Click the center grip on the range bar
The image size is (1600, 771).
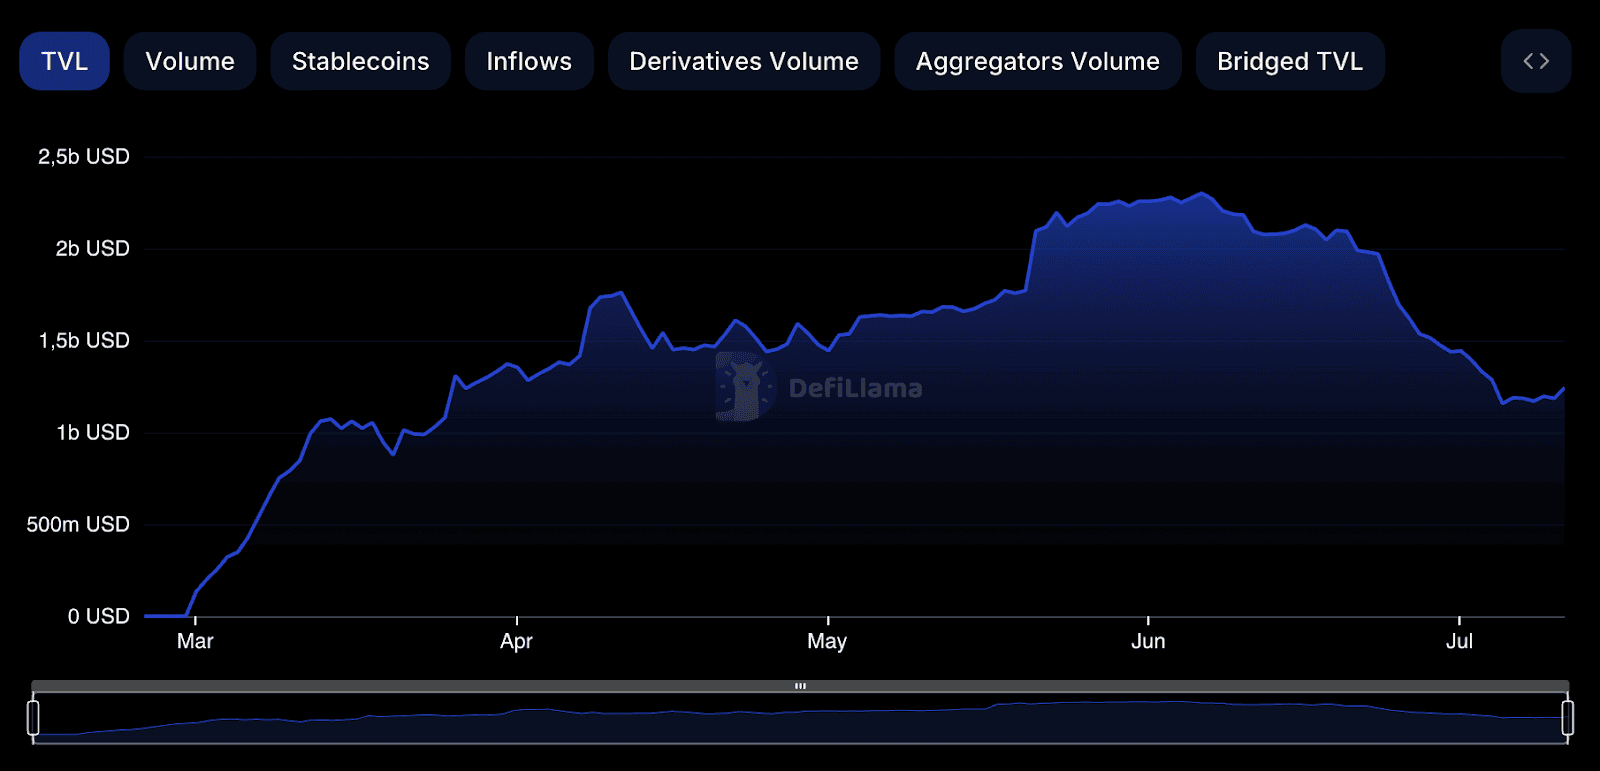pos(800,686)
